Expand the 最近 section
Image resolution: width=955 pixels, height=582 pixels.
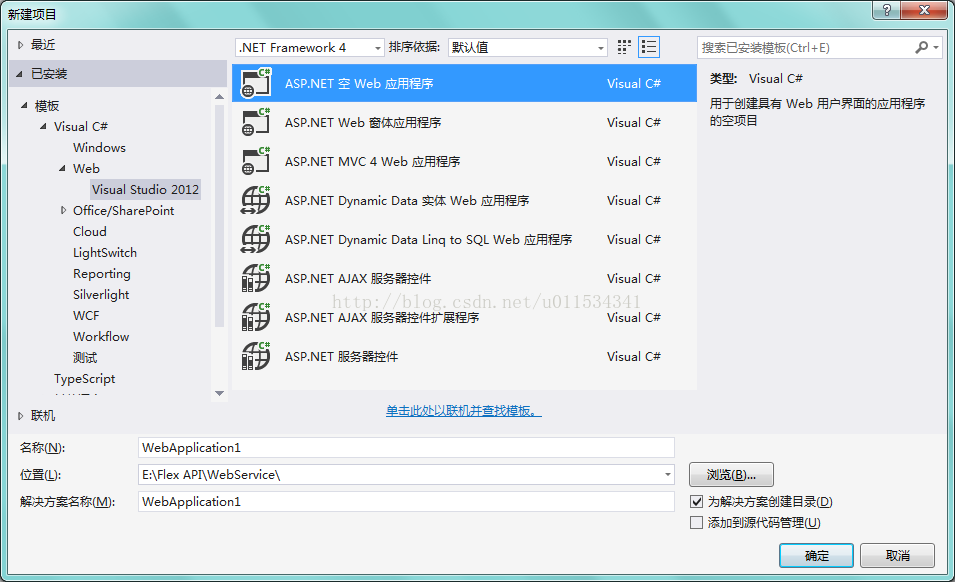(x=20, y=44)
